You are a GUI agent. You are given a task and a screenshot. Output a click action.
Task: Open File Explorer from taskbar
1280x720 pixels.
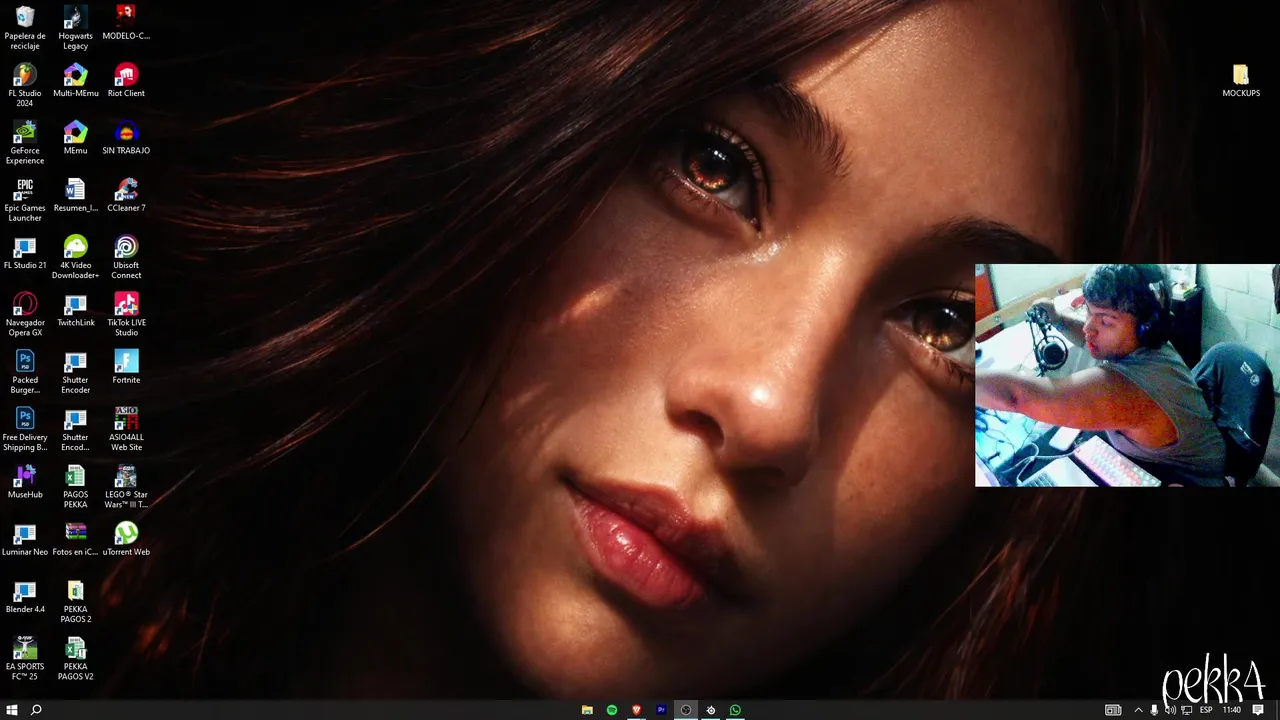[x=587, y=710]
